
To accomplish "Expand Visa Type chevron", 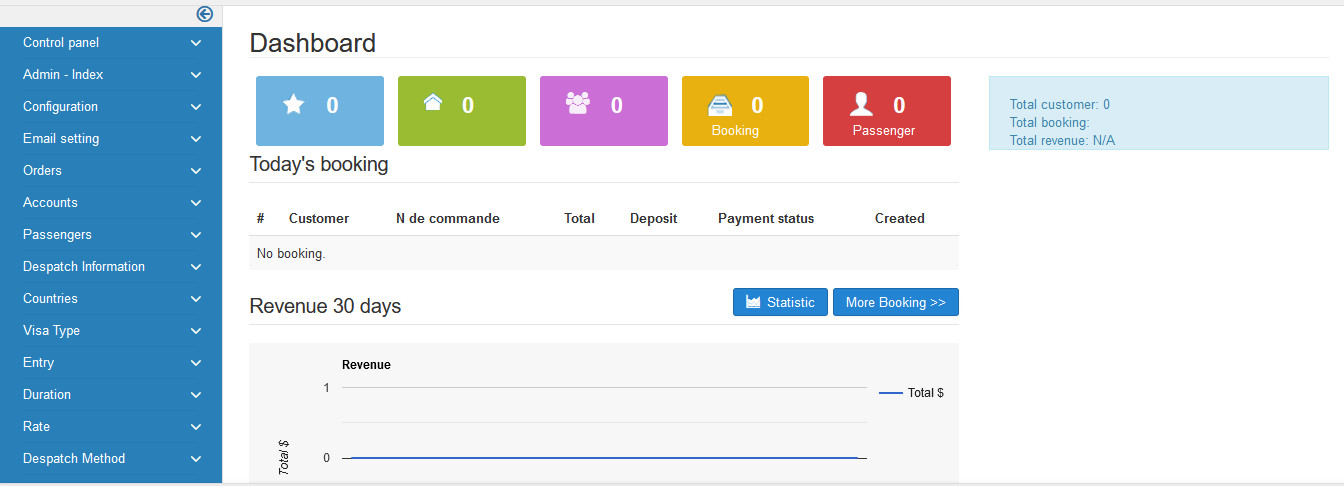I will (196, 331).
